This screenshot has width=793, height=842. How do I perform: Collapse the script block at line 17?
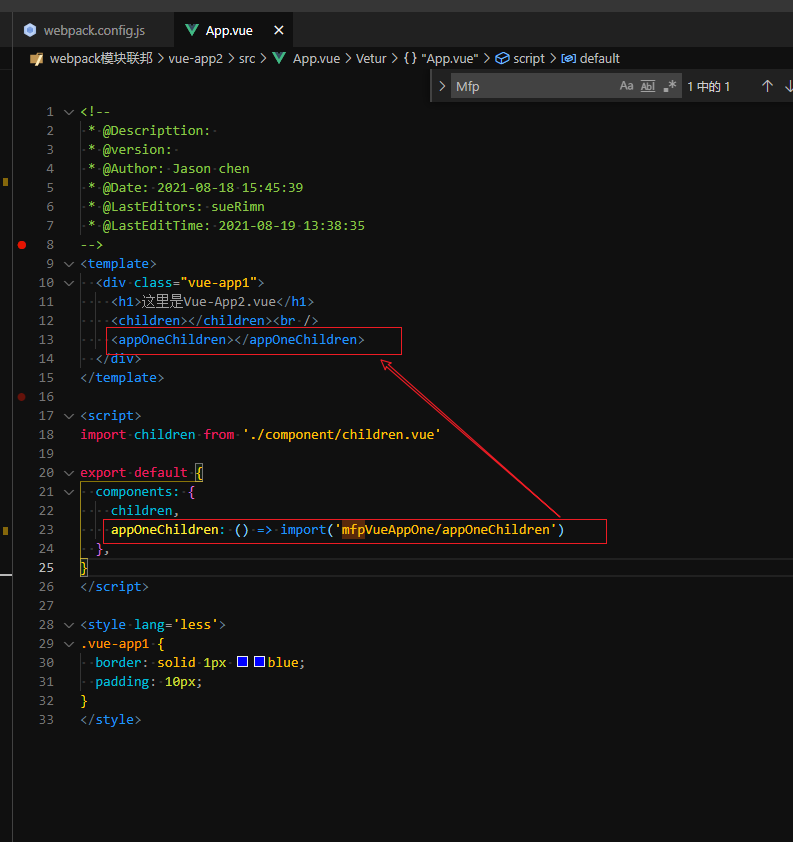[69, 416]
